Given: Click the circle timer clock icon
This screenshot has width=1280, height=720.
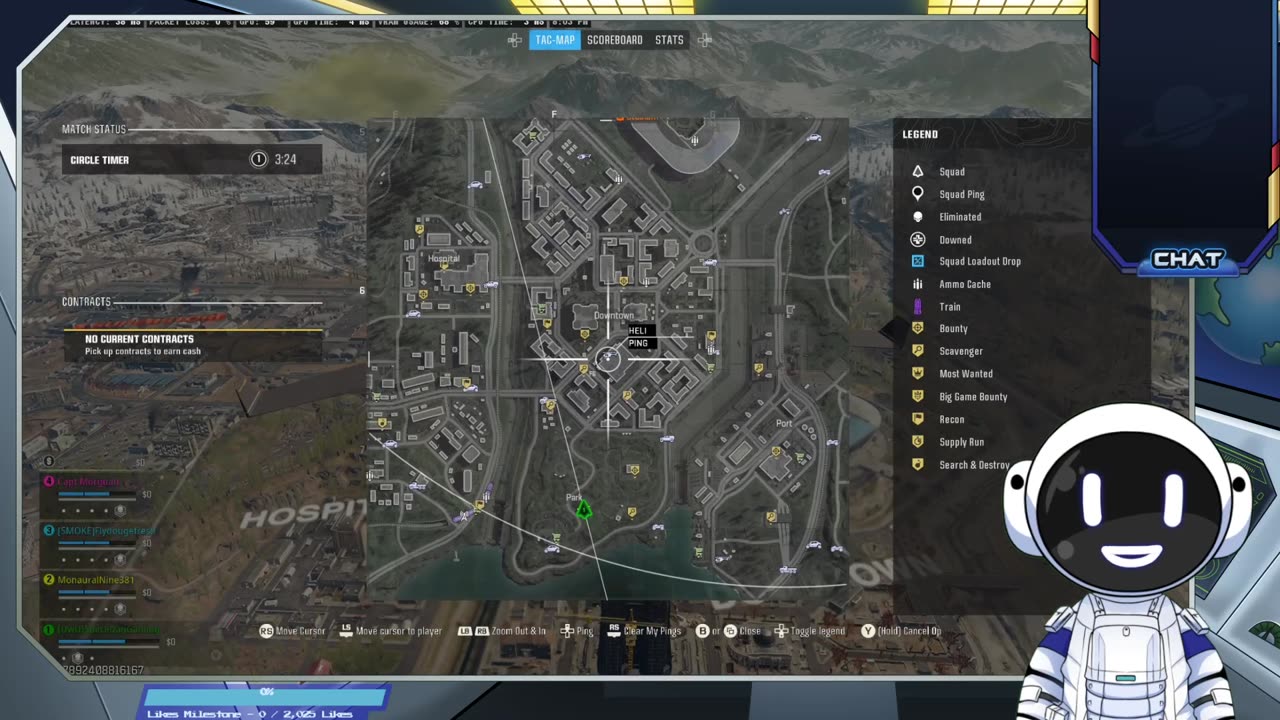Looking at the screenshot, I should 258,159.
